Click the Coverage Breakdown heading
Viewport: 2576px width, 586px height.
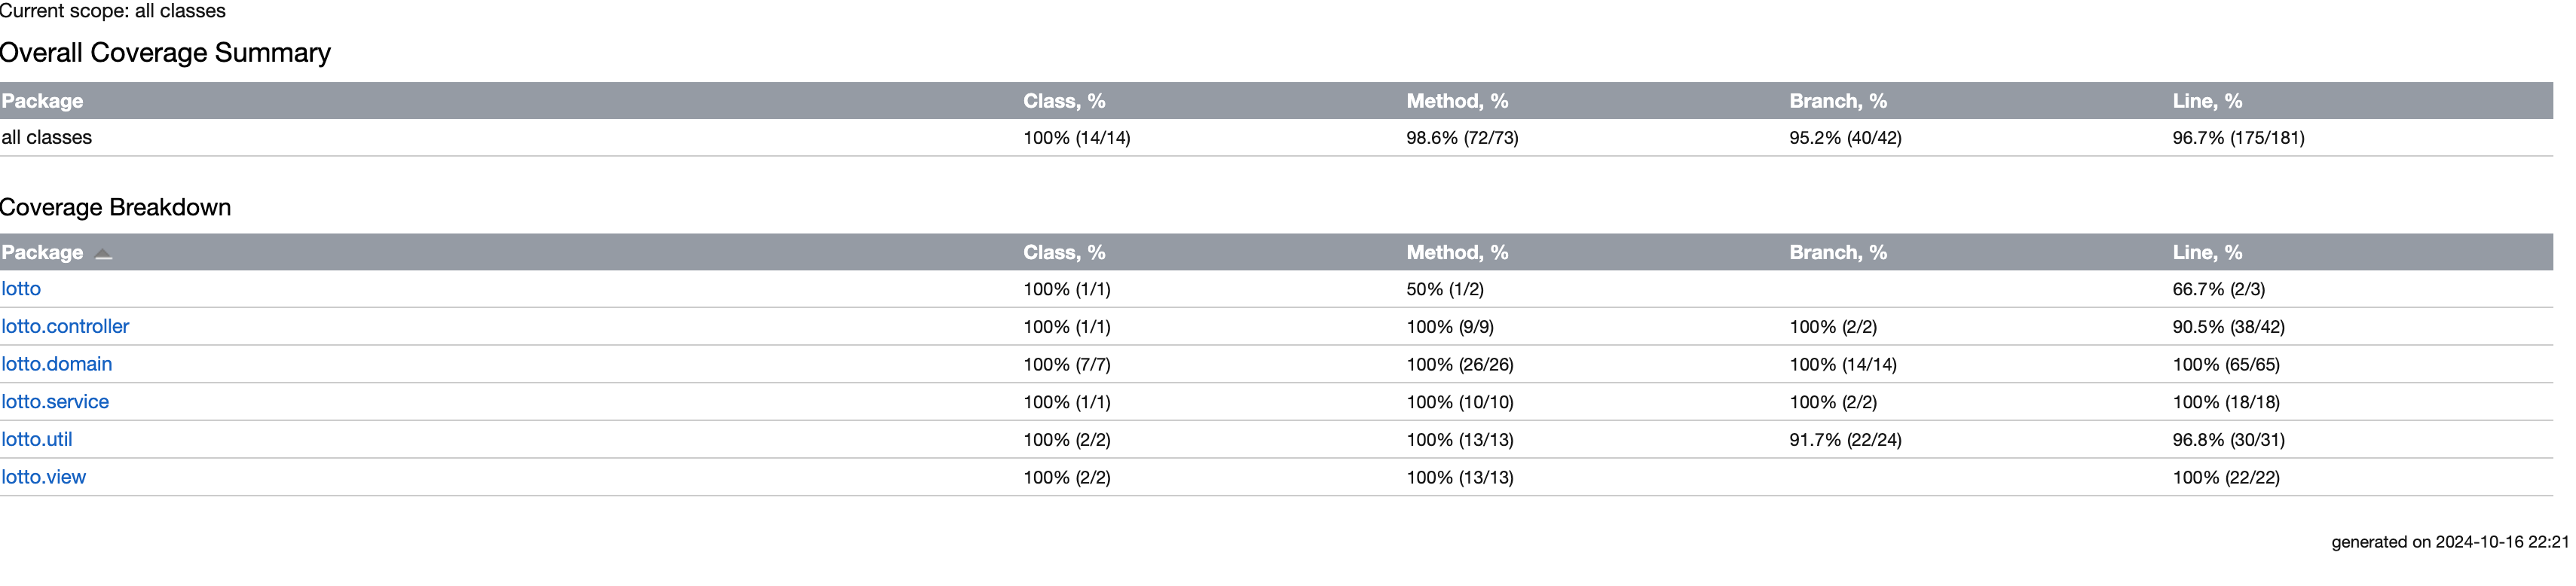point(116,207)
